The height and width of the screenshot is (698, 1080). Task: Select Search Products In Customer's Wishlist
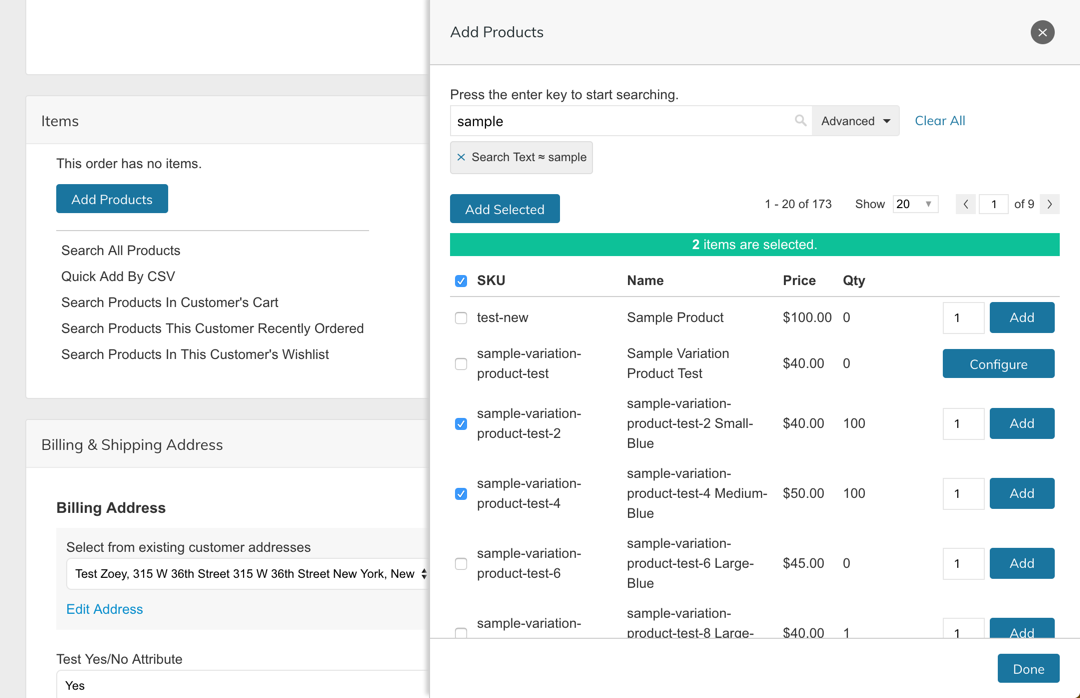195,354
